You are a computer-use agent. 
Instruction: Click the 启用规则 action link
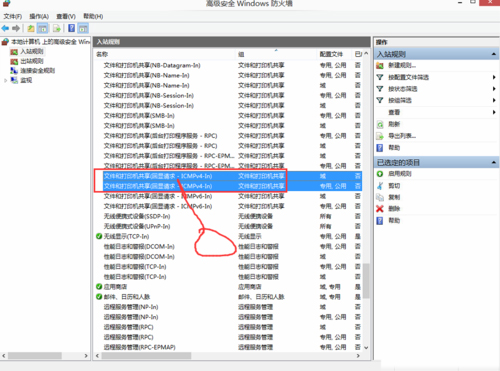(400, 174)
